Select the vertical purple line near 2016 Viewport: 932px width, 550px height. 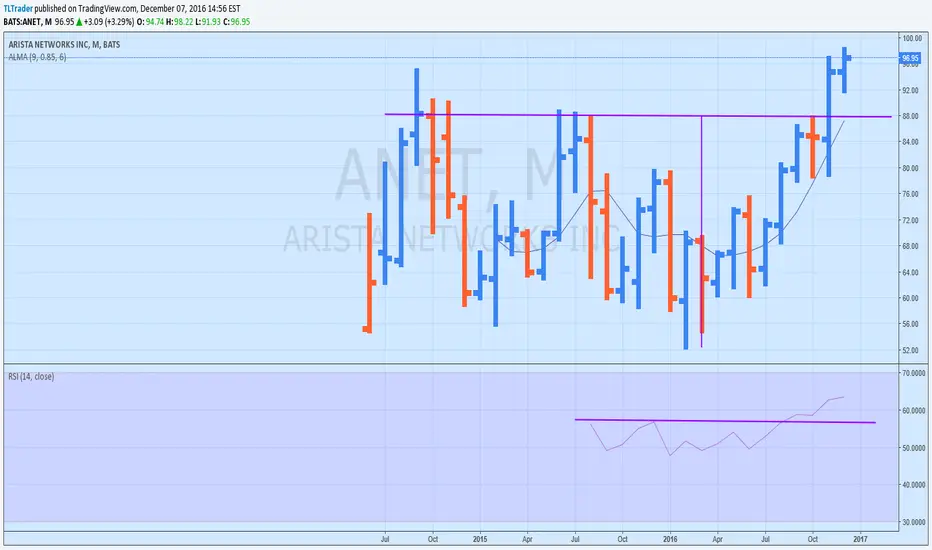(x=702, y=232)
